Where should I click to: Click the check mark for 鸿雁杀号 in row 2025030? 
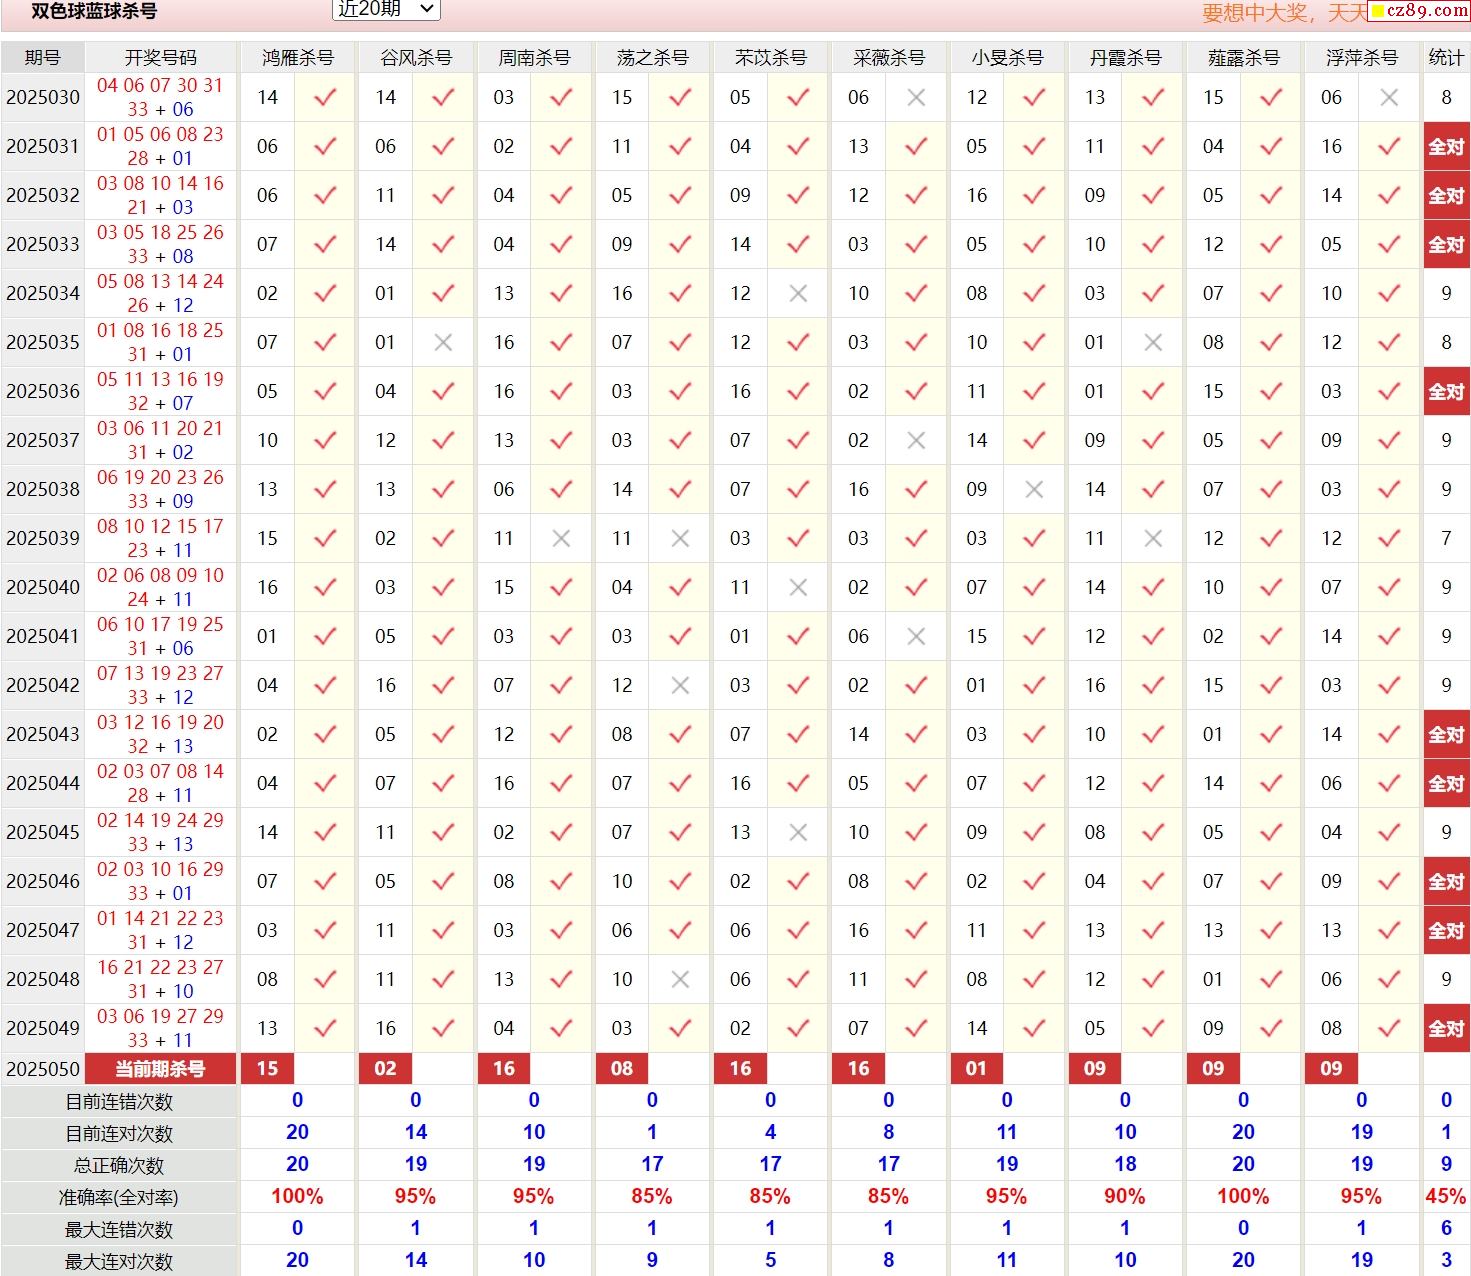[x=325, y=98]
